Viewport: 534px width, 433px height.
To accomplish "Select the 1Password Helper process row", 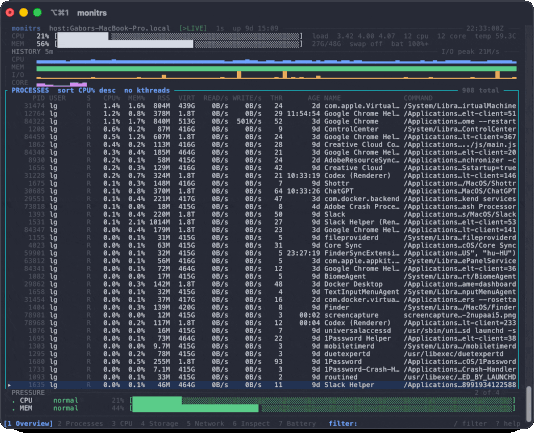I will coord(262,338).
